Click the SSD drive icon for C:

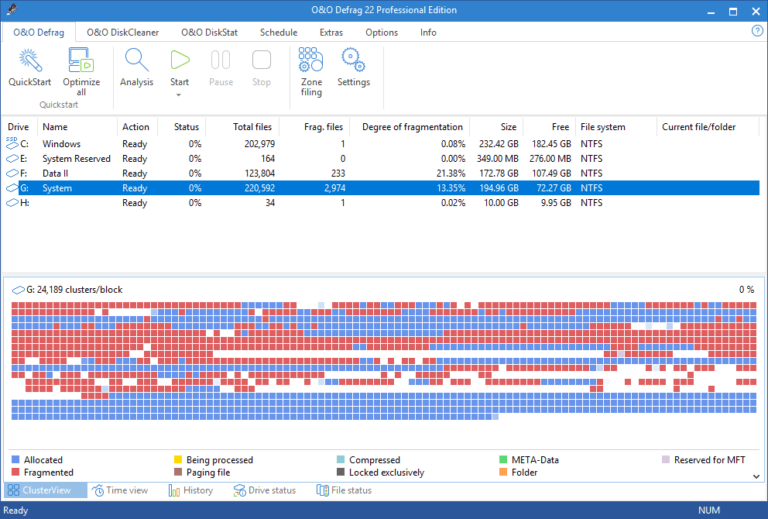click(x=12, y=143)
